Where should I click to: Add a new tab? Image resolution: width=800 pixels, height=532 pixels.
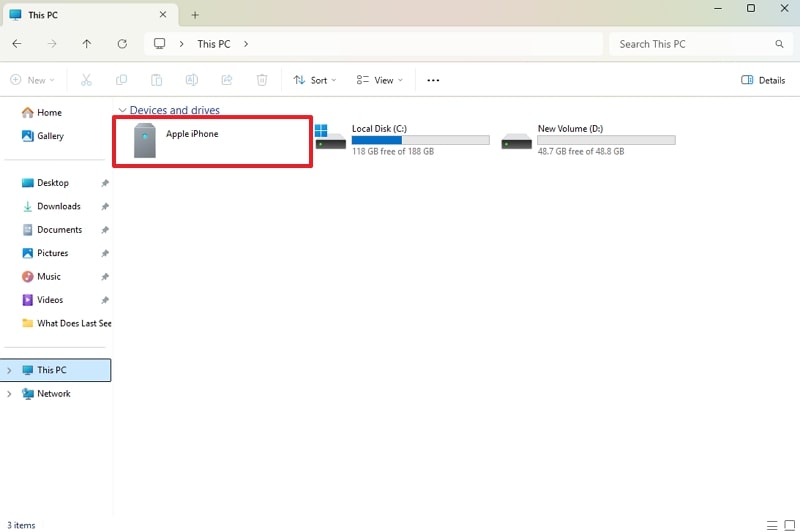(x=195, y=15)
